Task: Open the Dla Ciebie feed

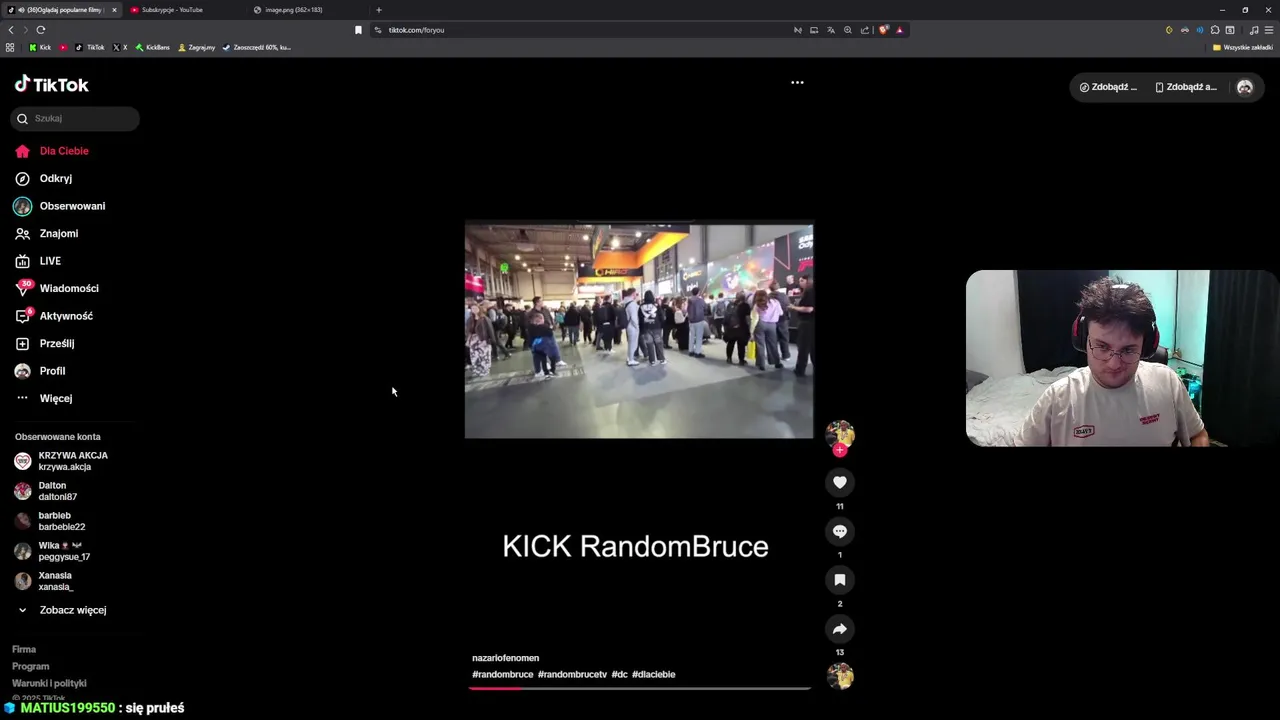Action: pos(52,151)
